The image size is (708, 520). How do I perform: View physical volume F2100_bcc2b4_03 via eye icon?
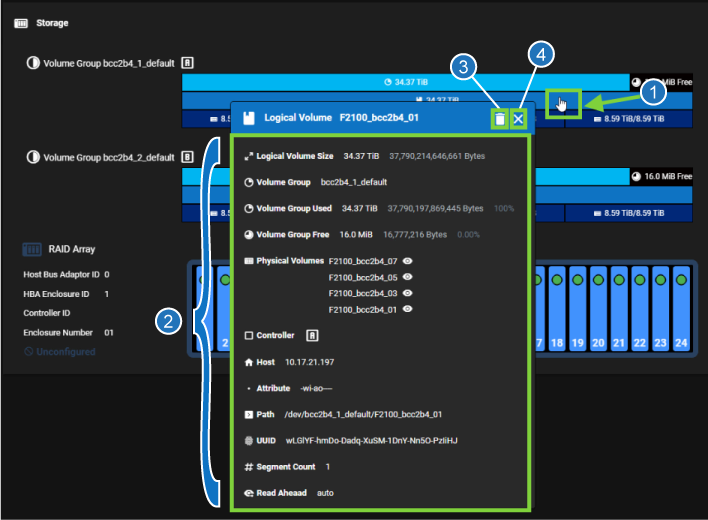coord(407,293)
